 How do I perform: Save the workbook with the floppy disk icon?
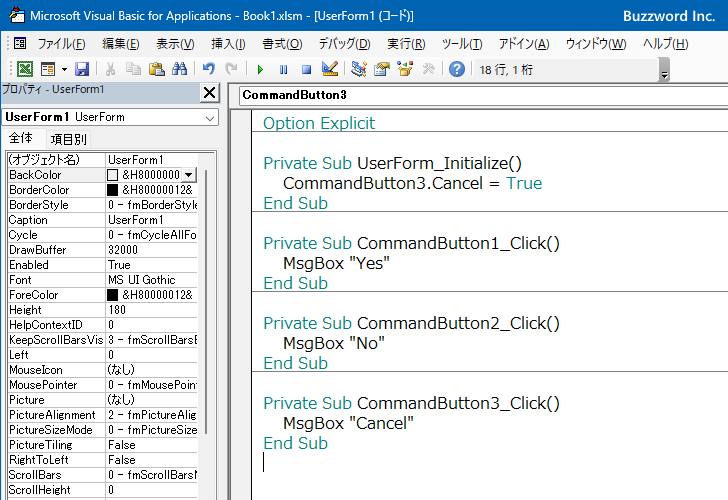(x=82, y=69)
